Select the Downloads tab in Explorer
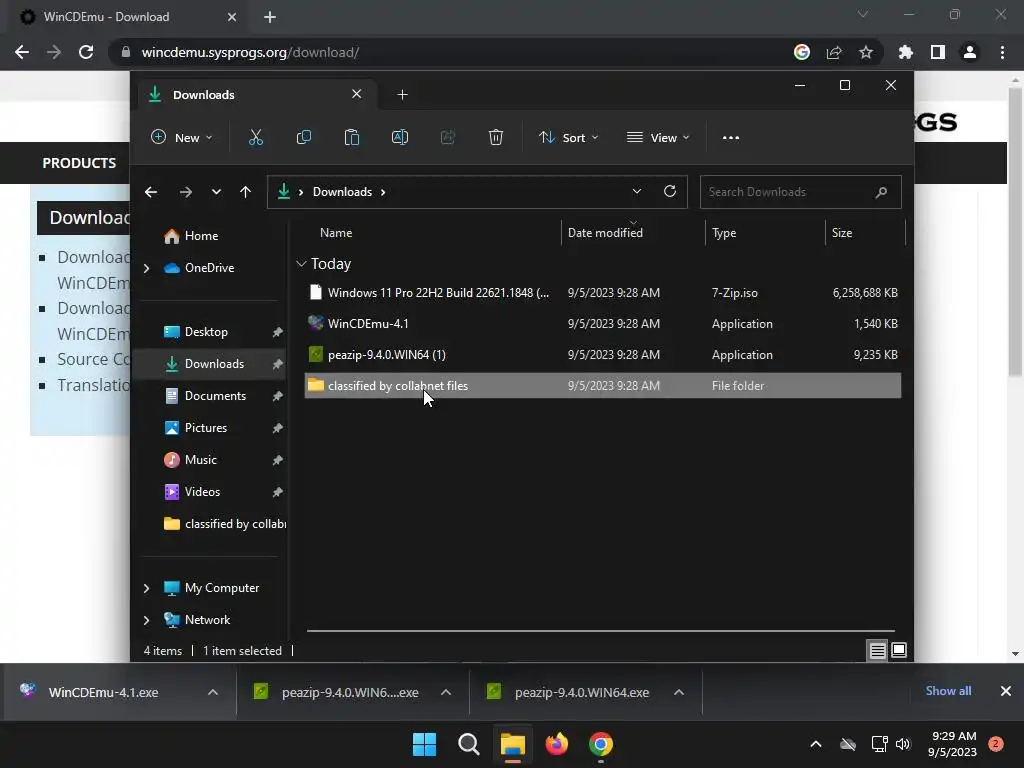The image size is (1024, 768). pyautogui.click(x=257, y=95)
